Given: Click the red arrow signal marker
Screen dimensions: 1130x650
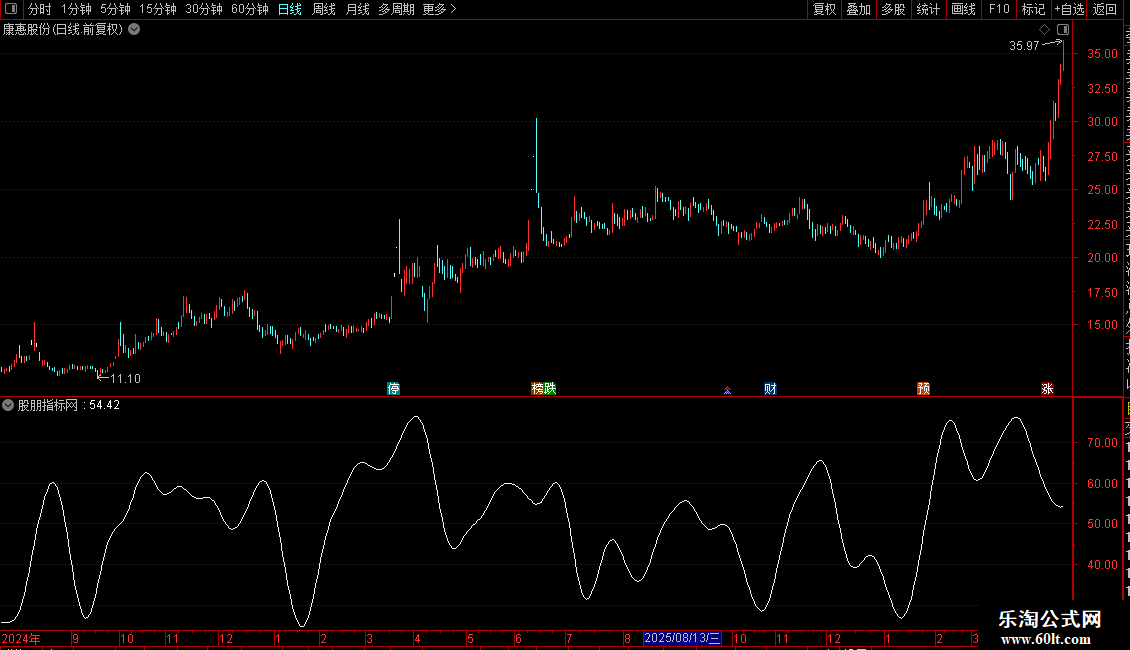Looking at the screenshot, I should pyautogui.click(x=727, y=390).
